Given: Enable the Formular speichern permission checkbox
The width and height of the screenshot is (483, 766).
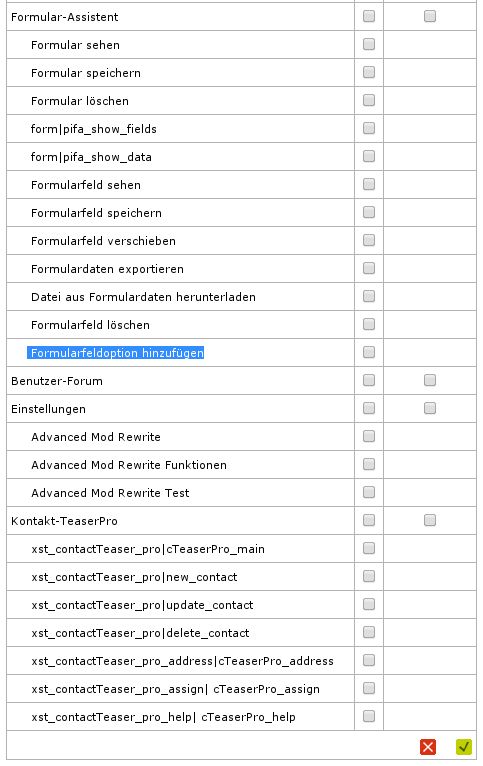Looking at the screenshot, I should pyautogui.click(x=369, y=72).
